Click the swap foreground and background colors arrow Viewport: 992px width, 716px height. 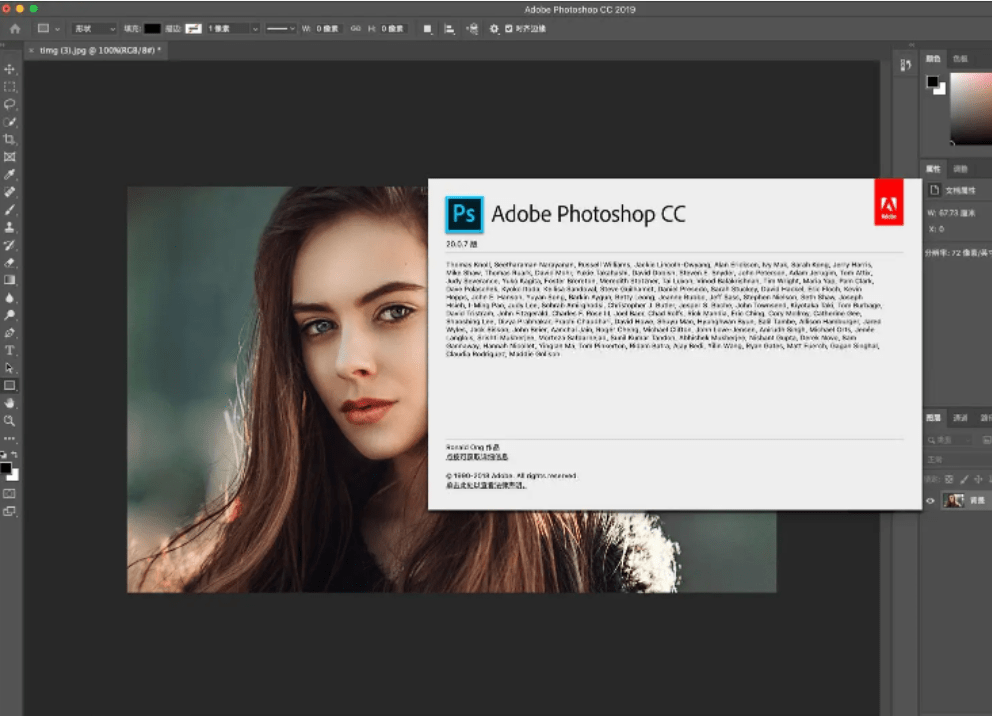[x=15, y=454]
